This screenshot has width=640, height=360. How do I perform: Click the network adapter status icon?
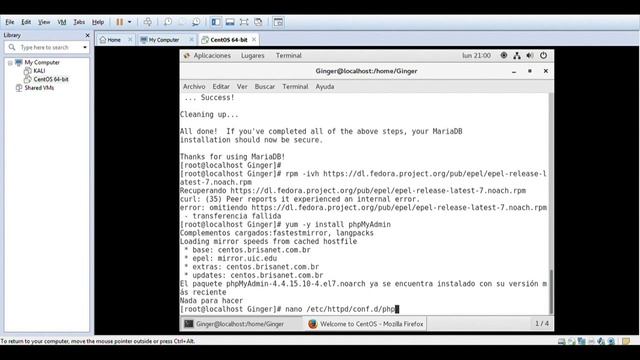pos(582,341)
